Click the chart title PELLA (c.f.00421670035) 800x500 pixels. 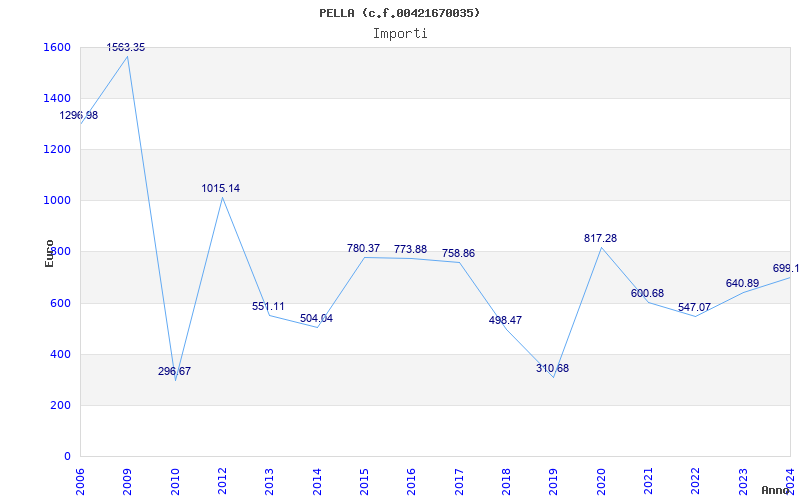coord(400,13)
